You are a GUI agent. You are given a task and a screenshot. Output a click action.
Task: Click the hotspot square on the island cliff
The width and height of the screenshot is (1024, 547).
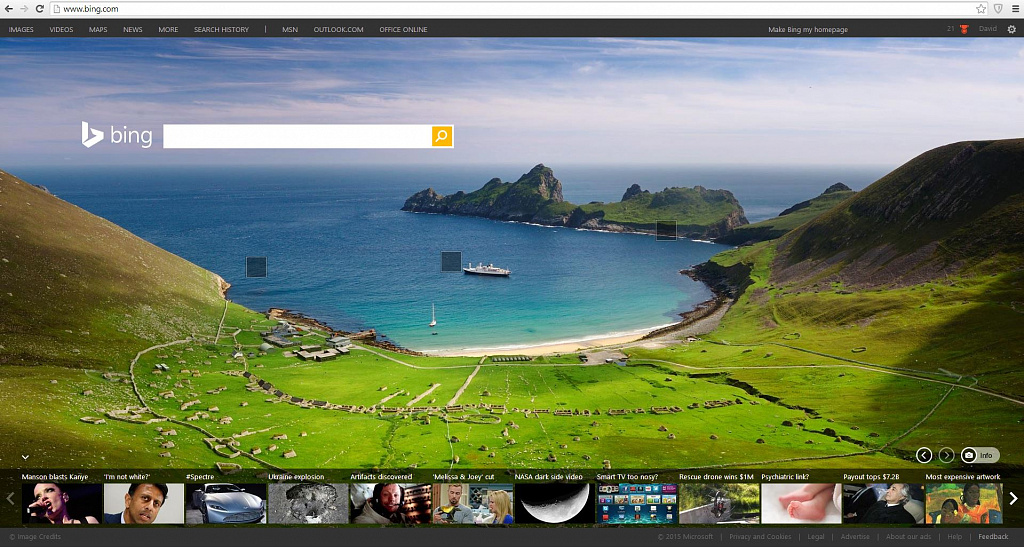click(x=666, y=230)
